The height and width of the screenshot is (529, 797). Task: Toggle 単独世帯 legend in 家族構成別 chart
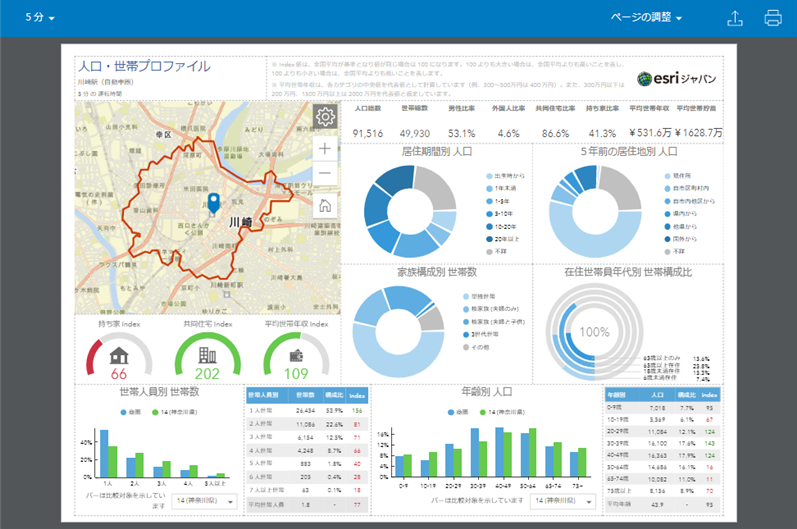[482, 298]
